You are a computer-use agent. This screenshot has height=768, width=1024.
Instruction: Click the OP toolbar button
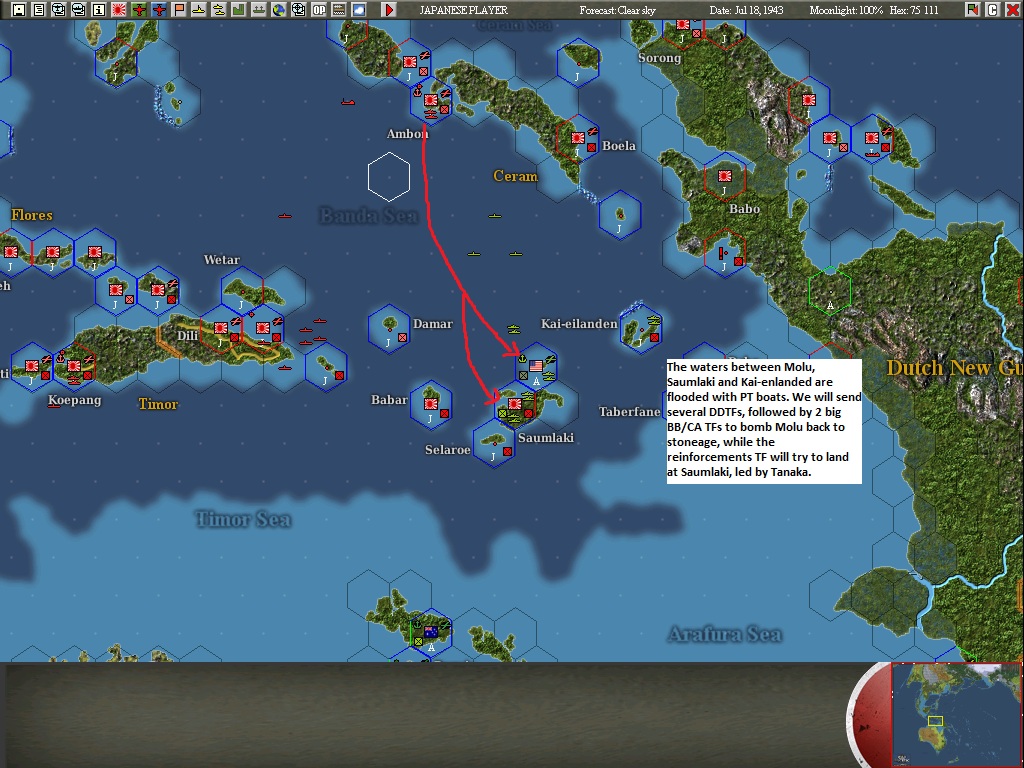(x=319, y=10)
